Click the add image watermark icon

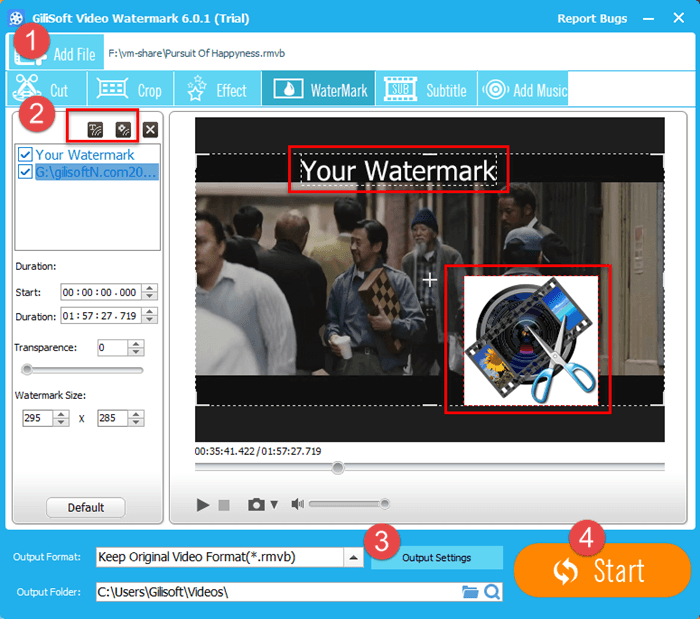click(123, 129)
